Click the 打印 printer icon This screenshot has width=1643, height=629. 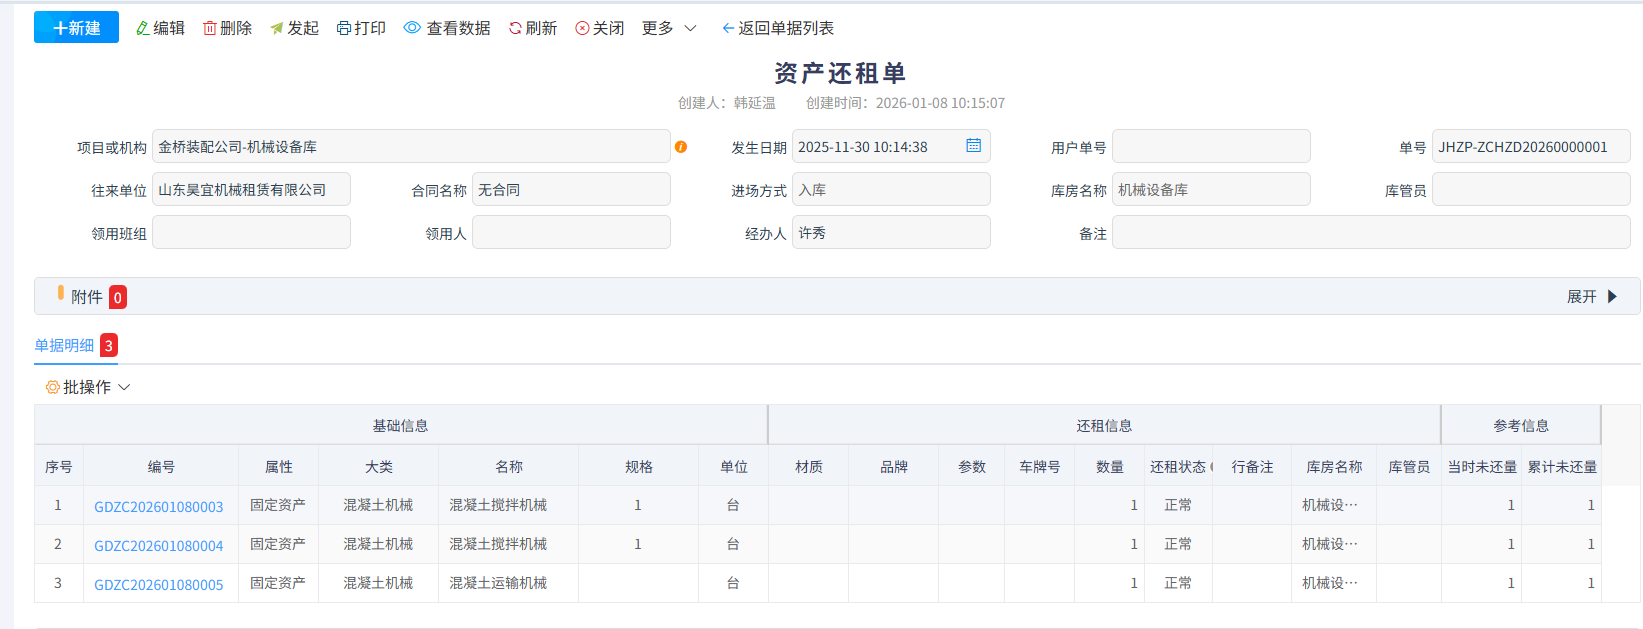click(x=344, y=28)
